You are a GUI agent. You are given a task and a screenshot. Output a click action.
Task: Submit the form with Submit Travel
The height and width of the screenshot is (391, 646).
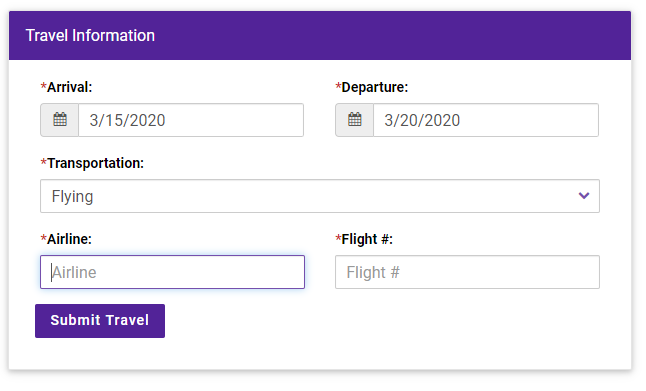100,321
